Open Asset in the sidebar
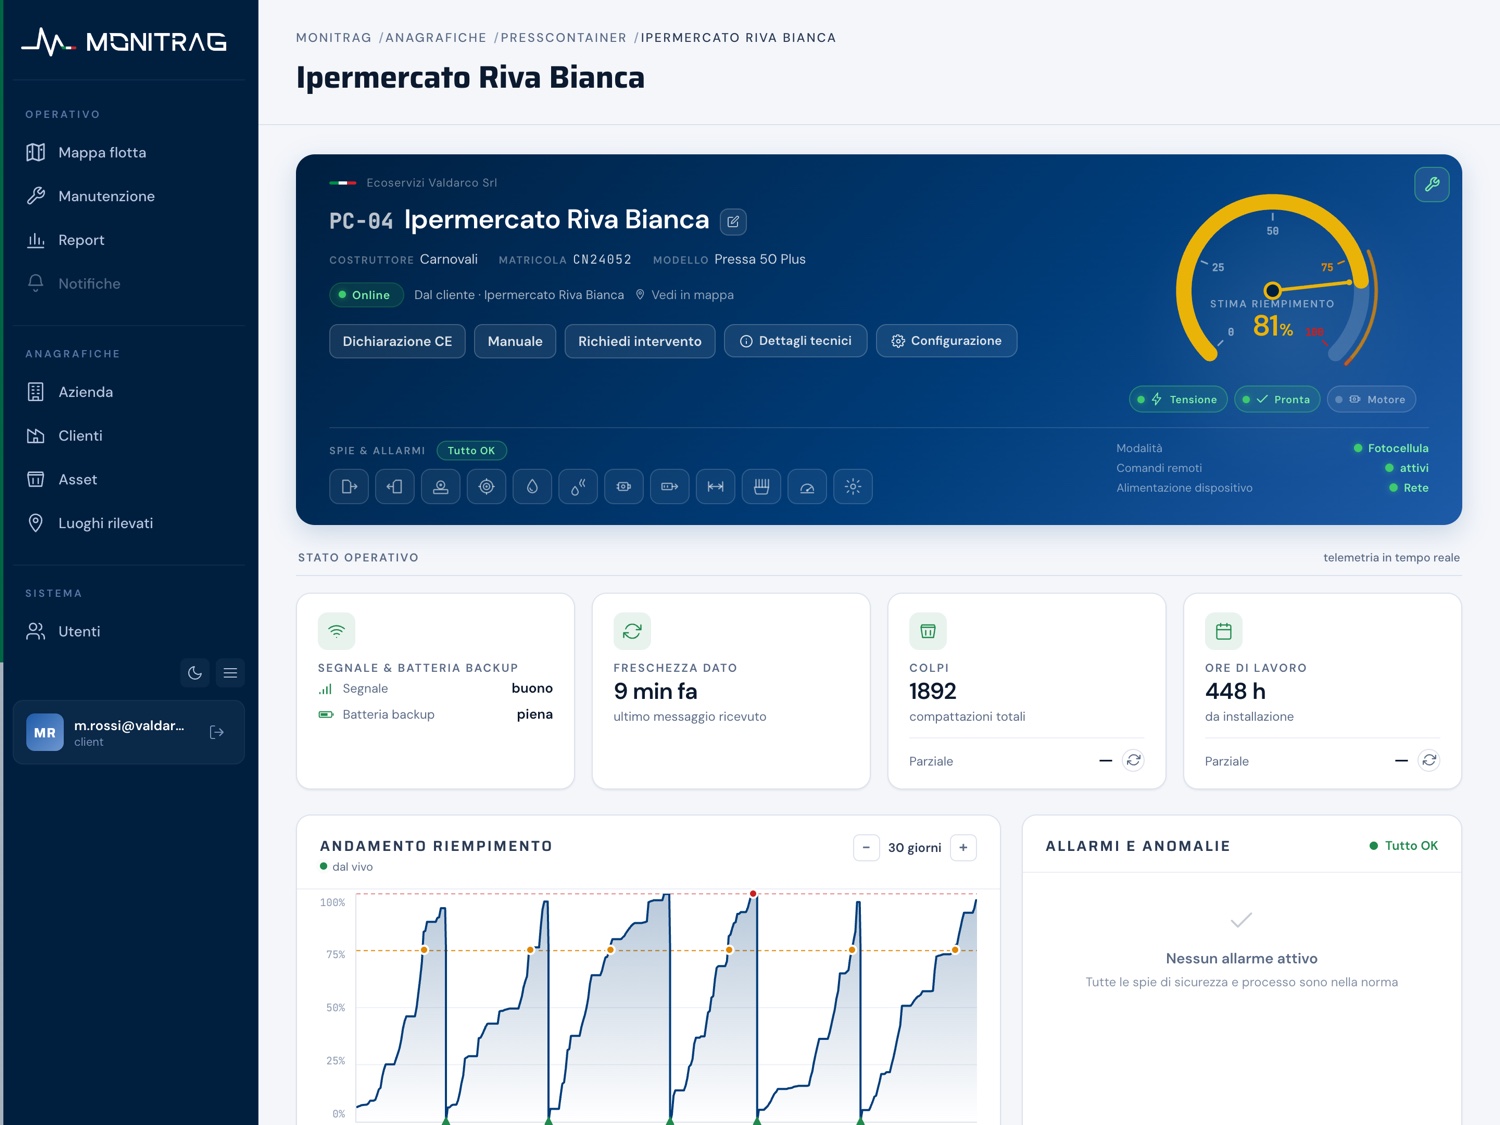 pos(128,480)
